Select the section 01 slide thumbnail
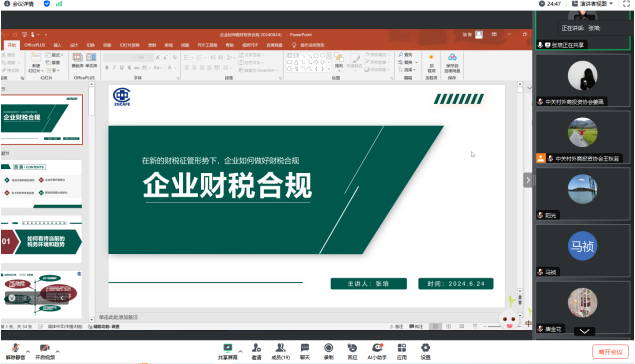 click(41, 239)
